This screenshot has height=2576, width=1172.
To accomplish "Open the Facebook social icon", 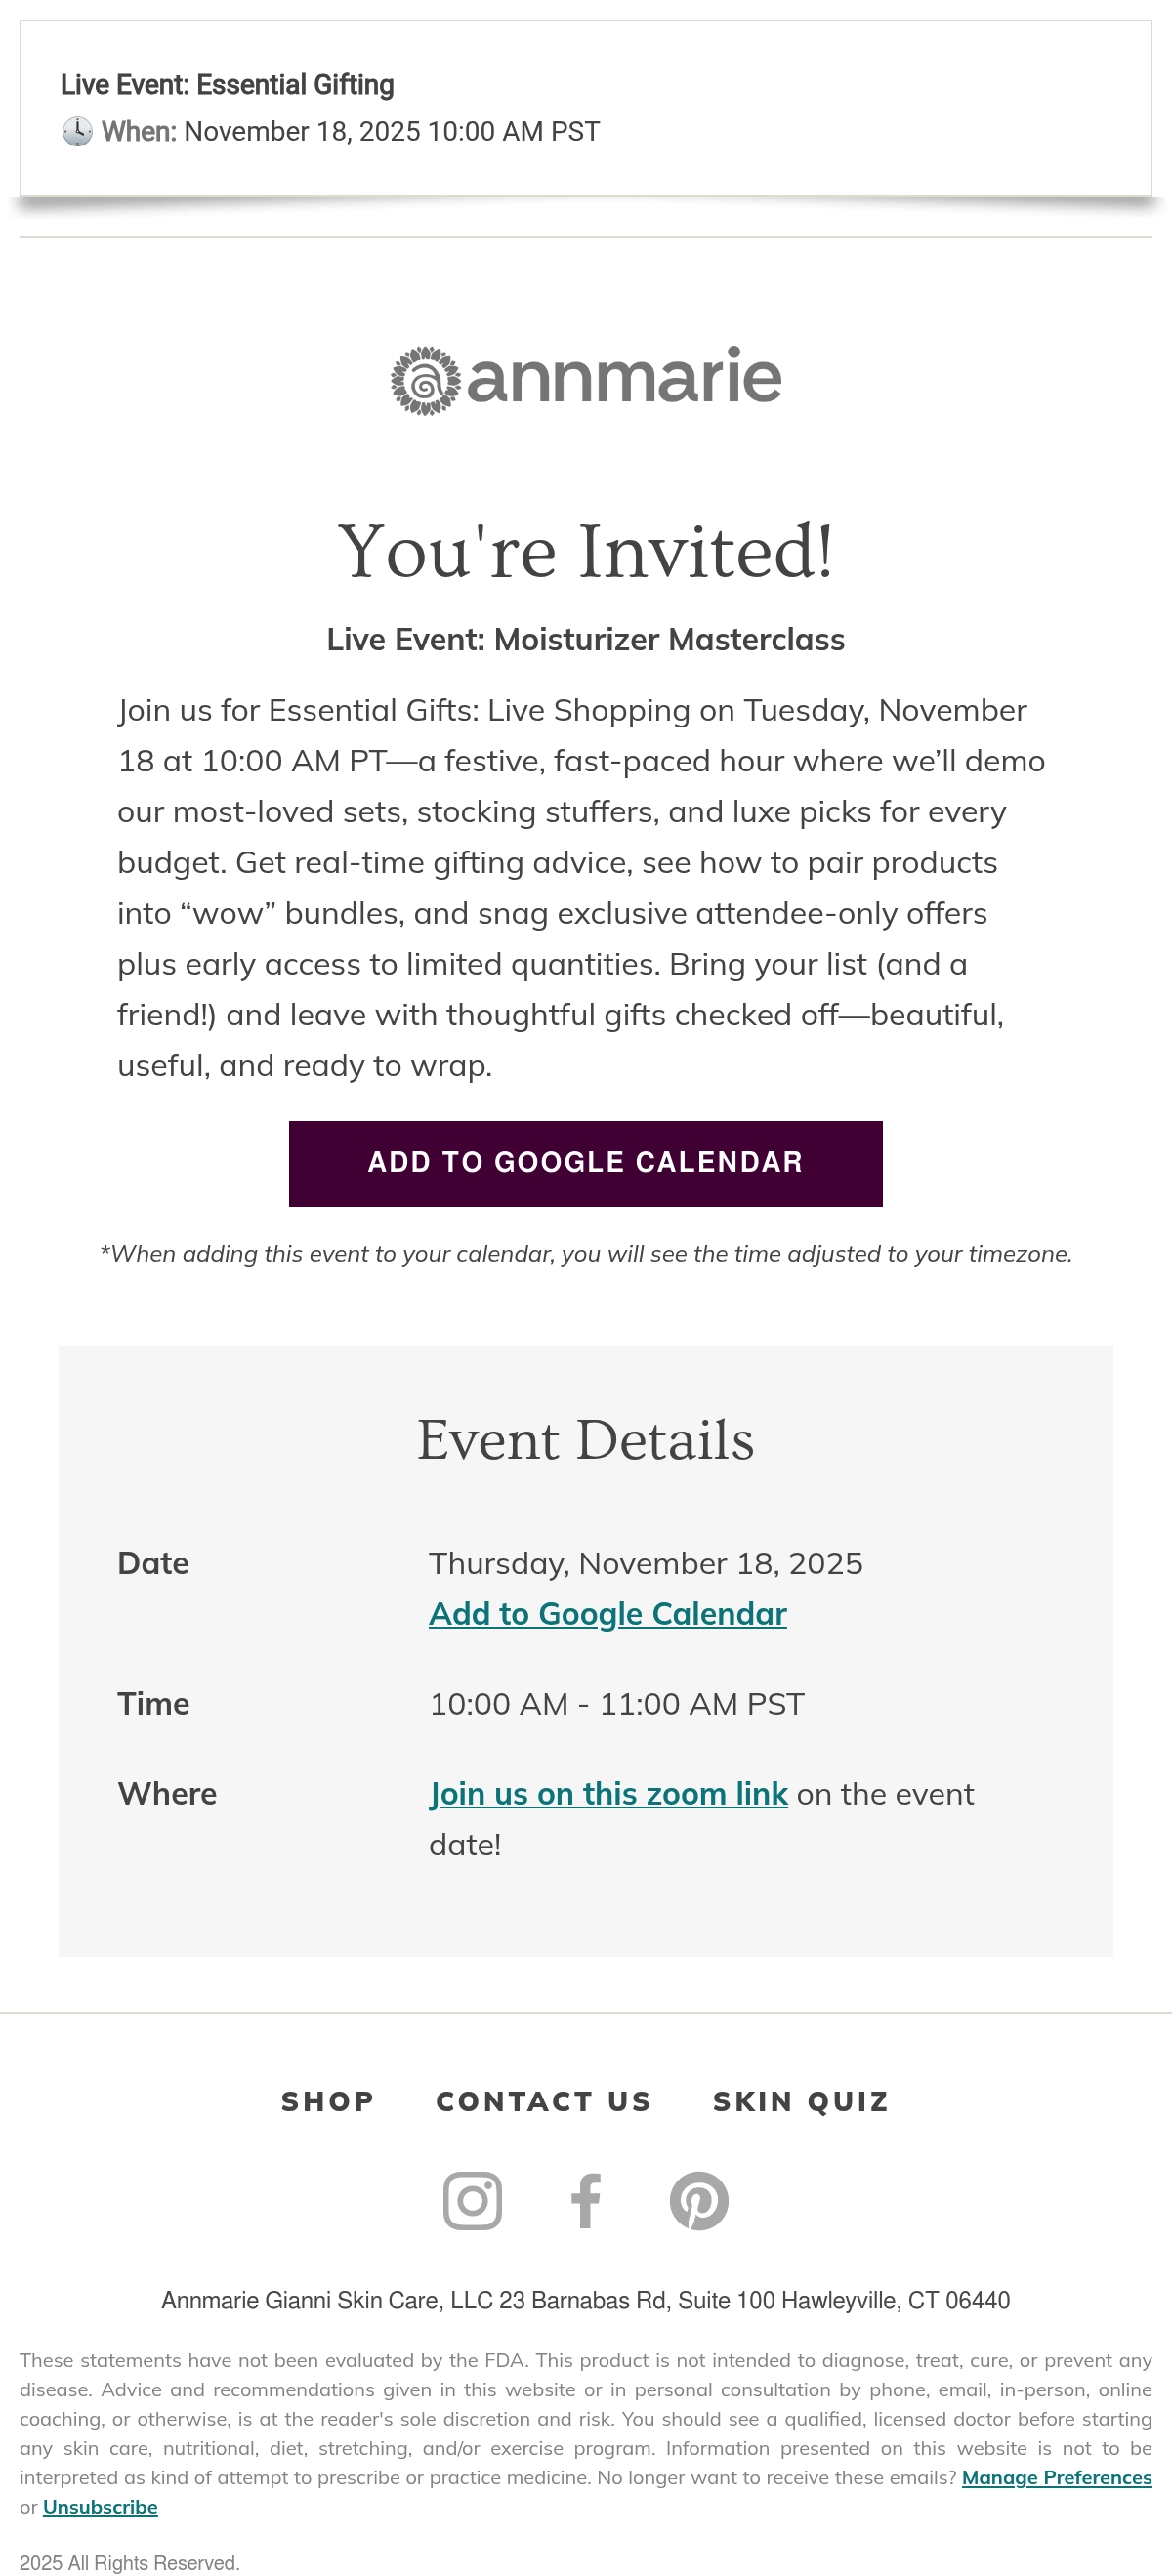I will [x=586, y=2200].
